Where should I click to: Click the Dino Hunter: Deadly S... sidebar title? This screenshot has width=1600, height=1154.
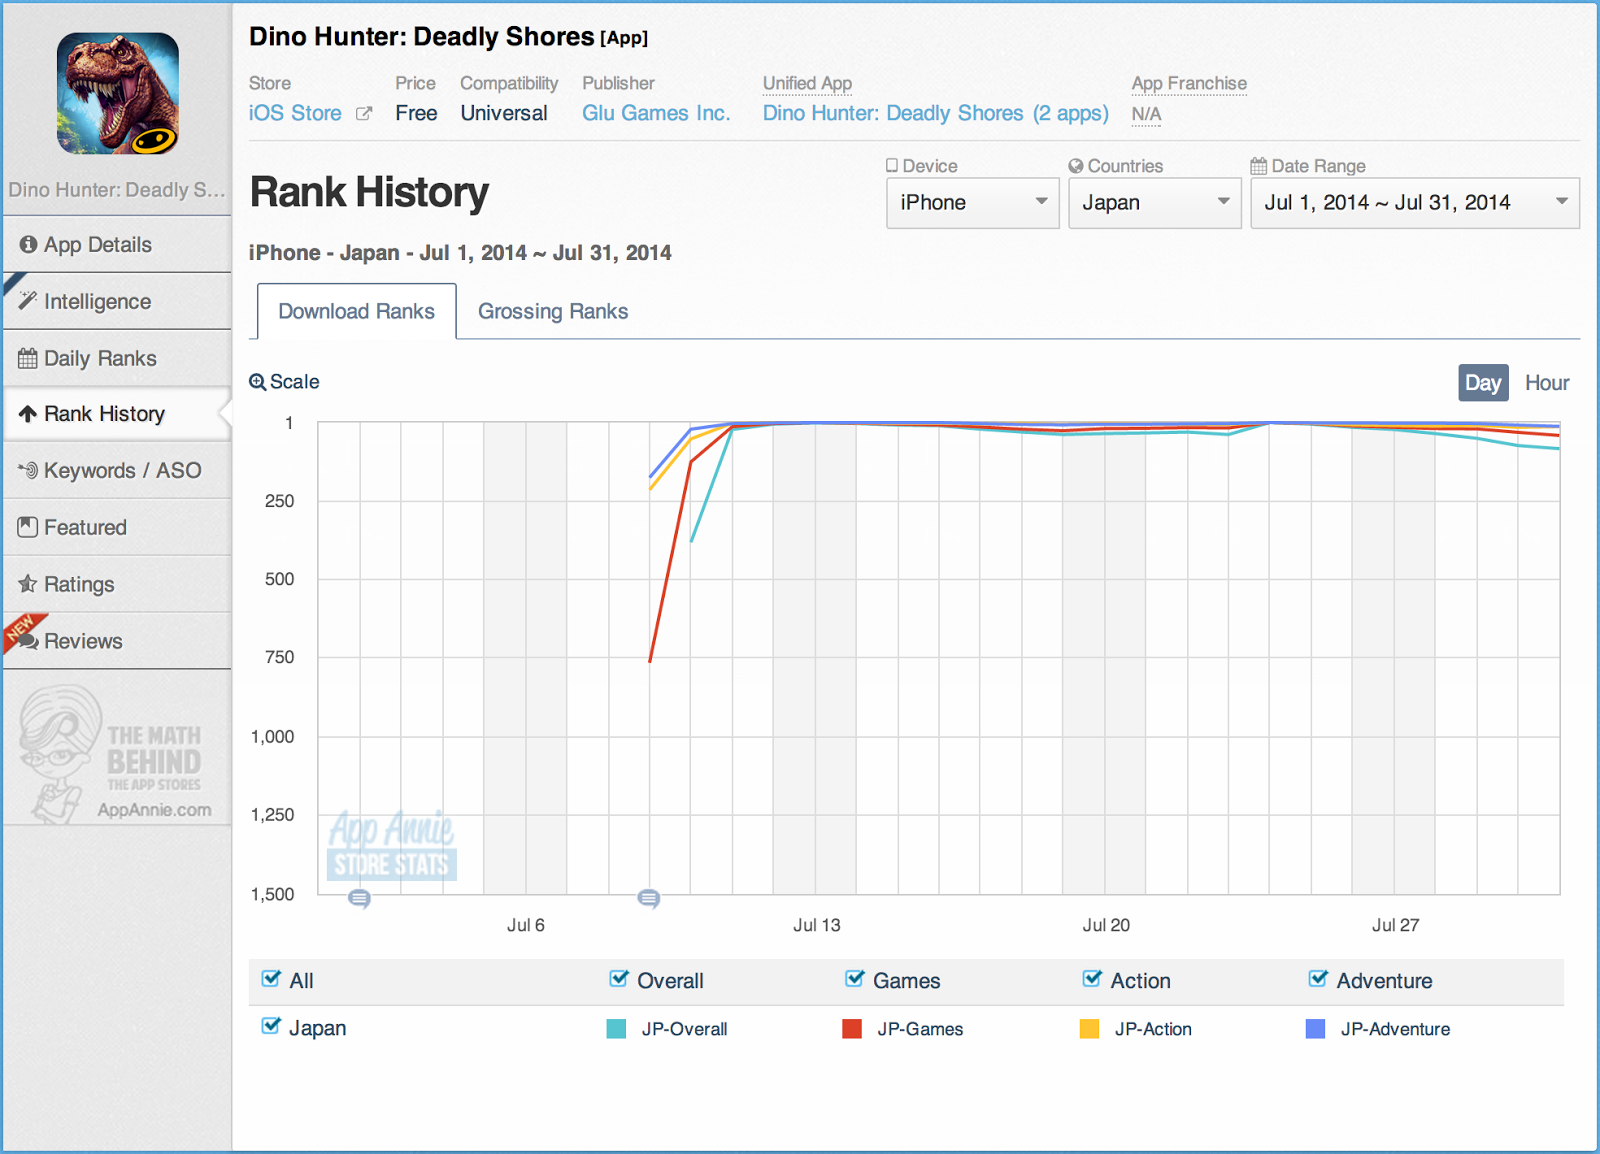click(117, 190)
